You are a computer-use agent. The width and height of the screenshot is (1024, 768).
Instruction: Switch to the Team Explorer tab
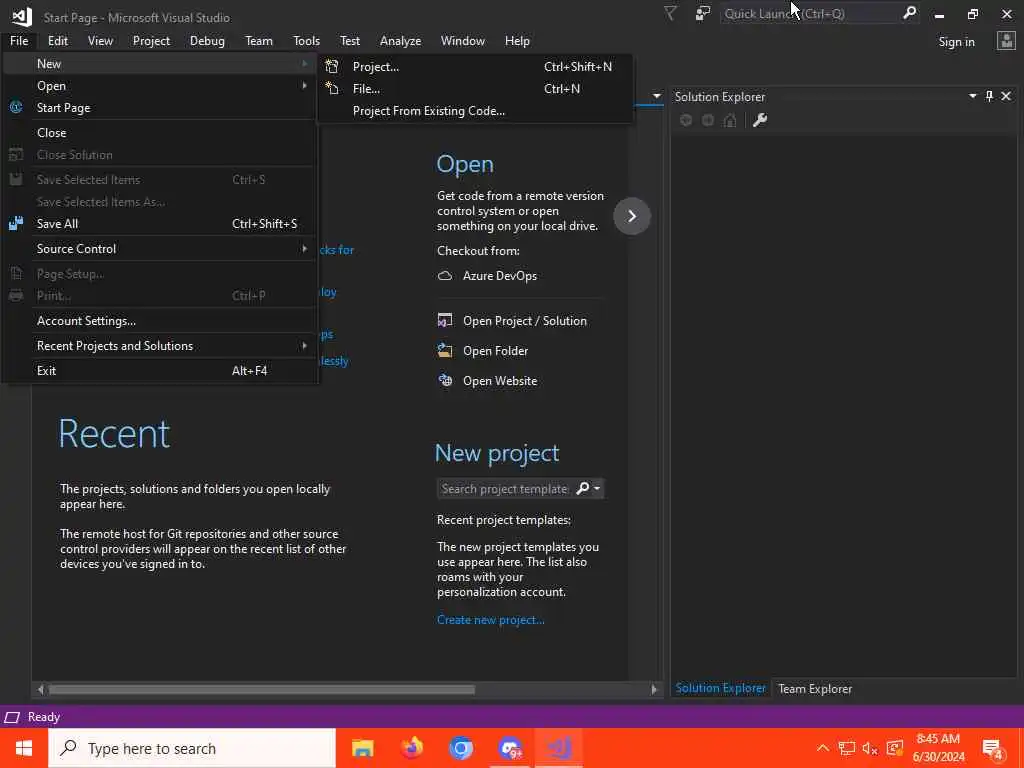tap(815, 688)
